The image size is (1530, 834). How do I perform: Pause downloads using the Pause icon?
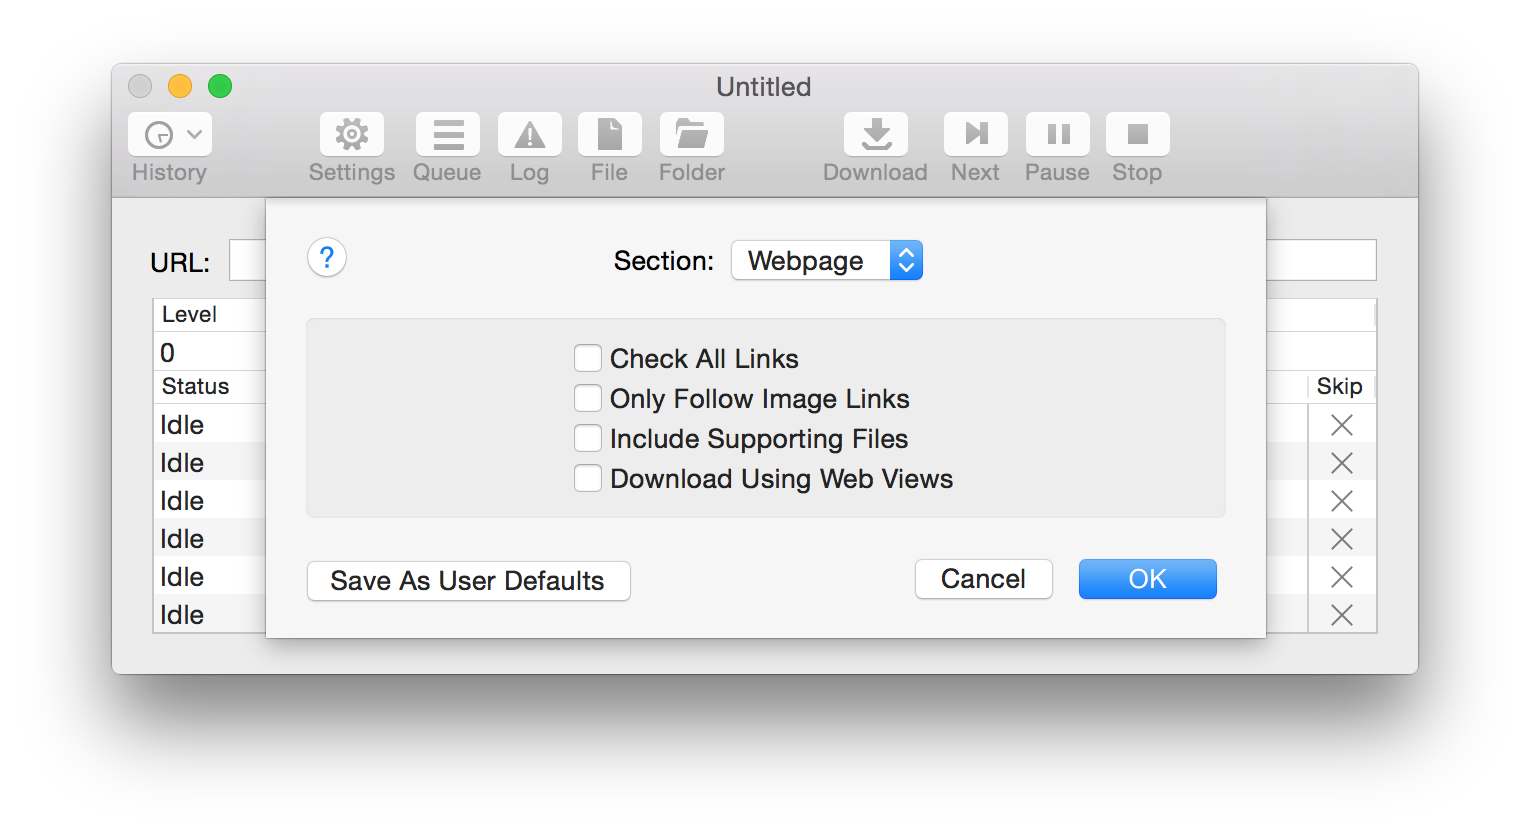pos(1057,135)
